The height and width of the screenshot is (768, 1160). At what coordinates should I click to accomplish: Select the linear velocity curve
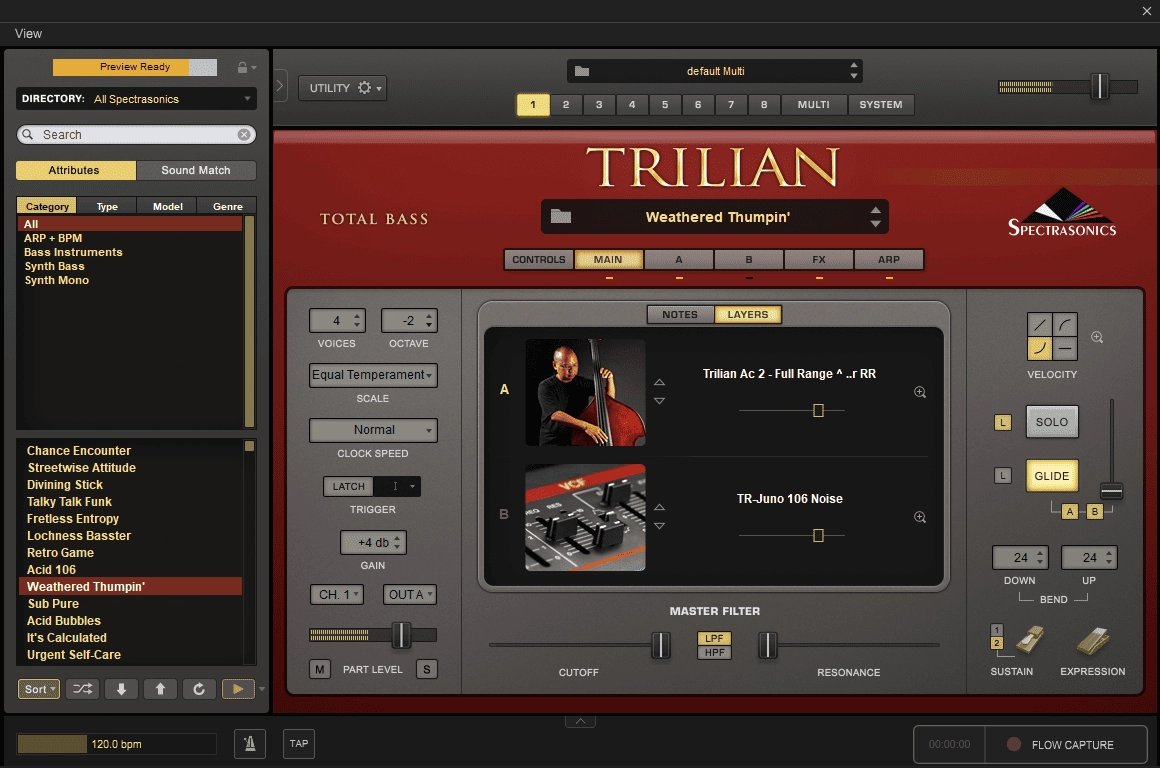tap(1039, 324)
